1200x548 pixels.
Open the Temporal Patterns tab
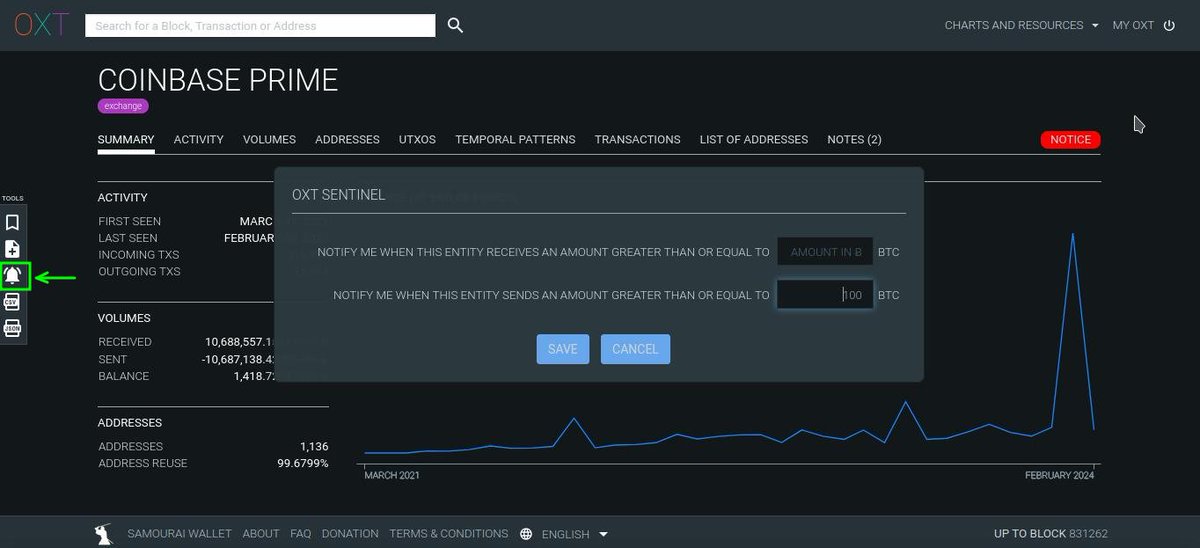pos(515,140)
